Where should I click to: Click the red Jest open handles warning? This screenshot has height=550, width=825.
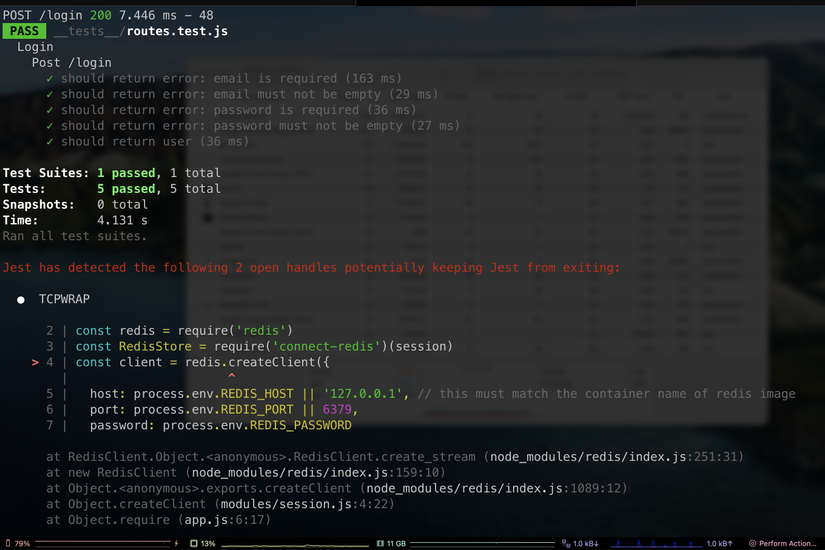click(311, 268)
